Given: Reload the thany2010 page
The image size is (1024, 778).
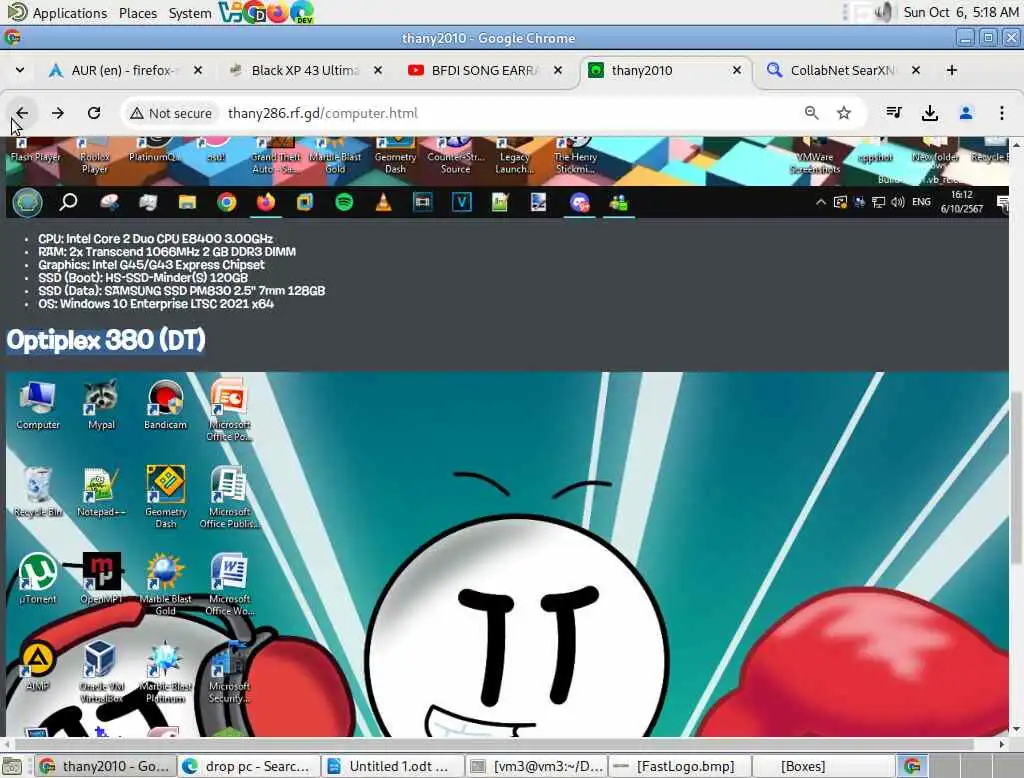Looking at the screenshot, I should click(x=94, y=113).
